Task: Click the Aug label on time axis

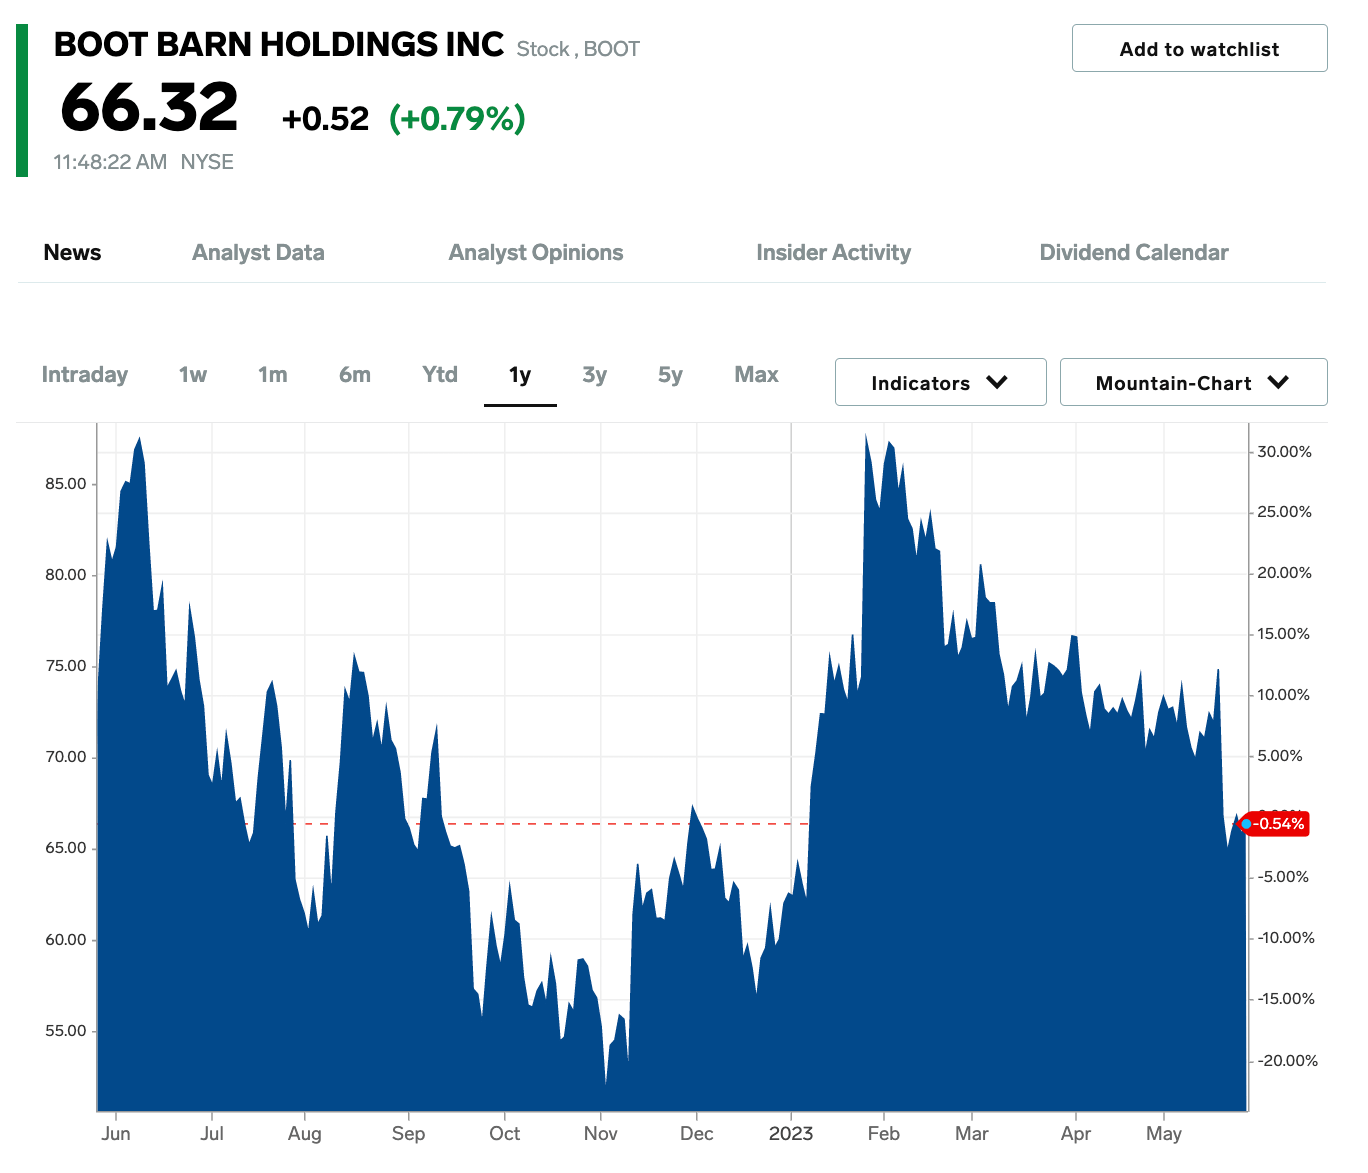Action: click(x=305, y=1134)
